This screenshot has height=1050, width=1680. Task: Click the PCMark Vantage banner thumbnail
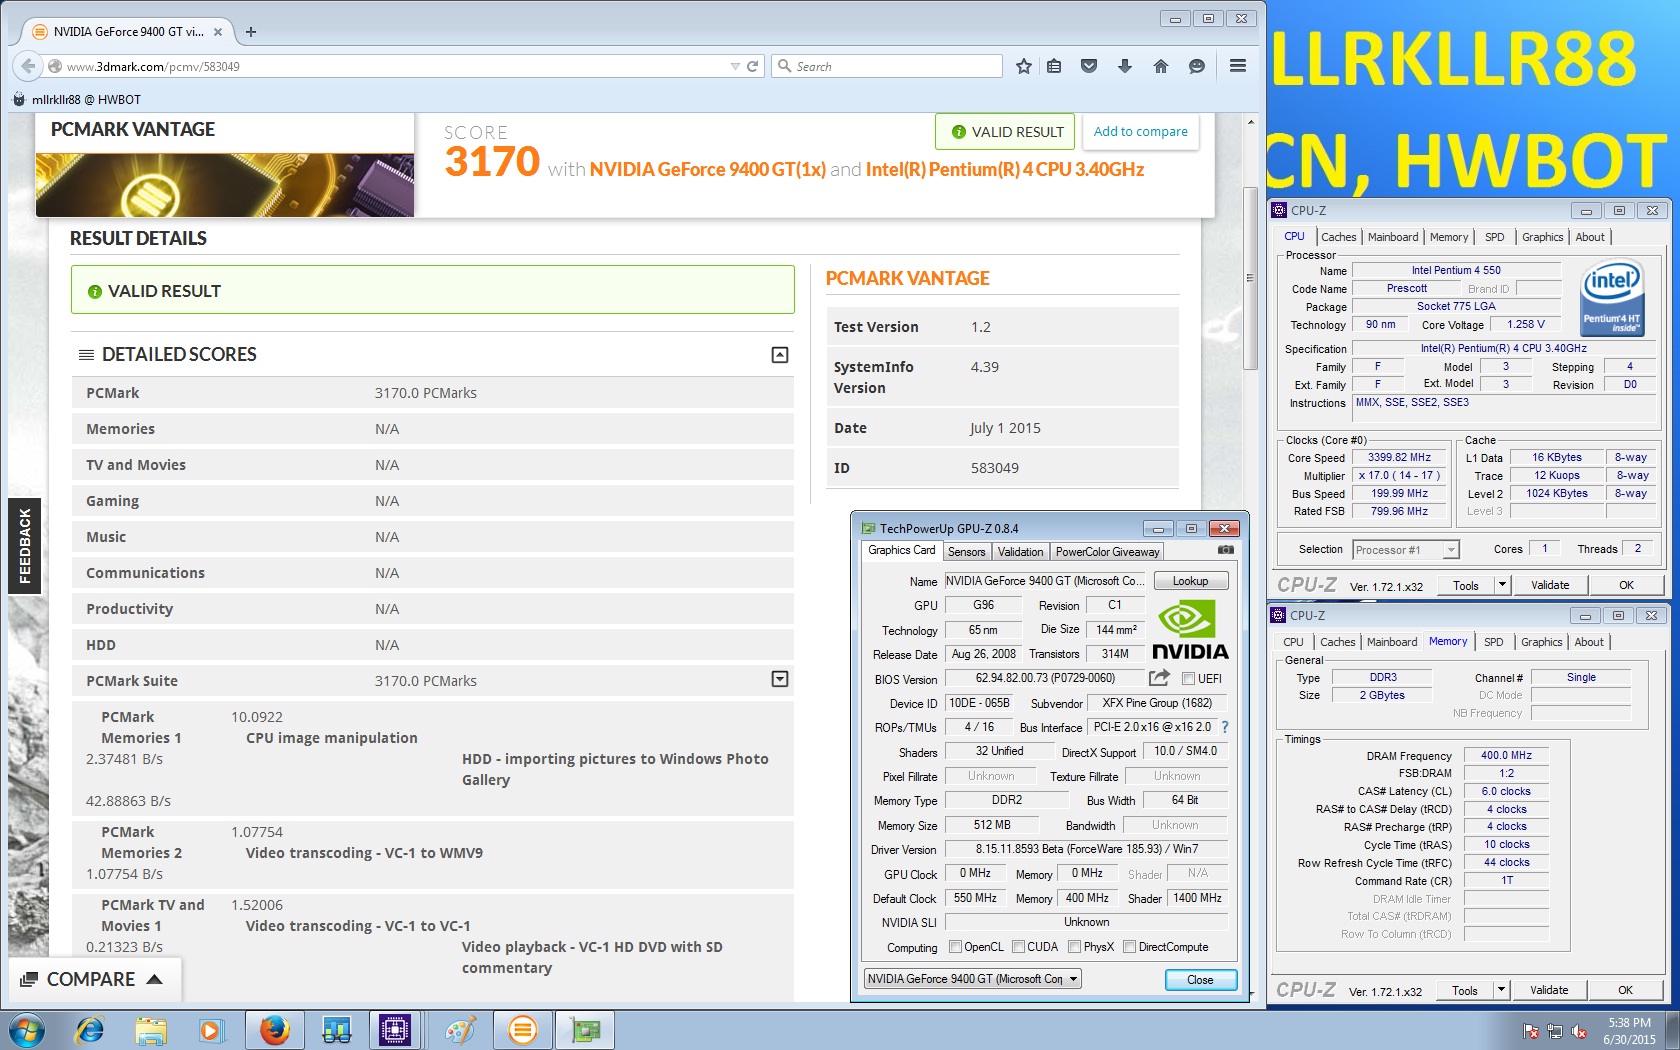click(x=225, y=185)
